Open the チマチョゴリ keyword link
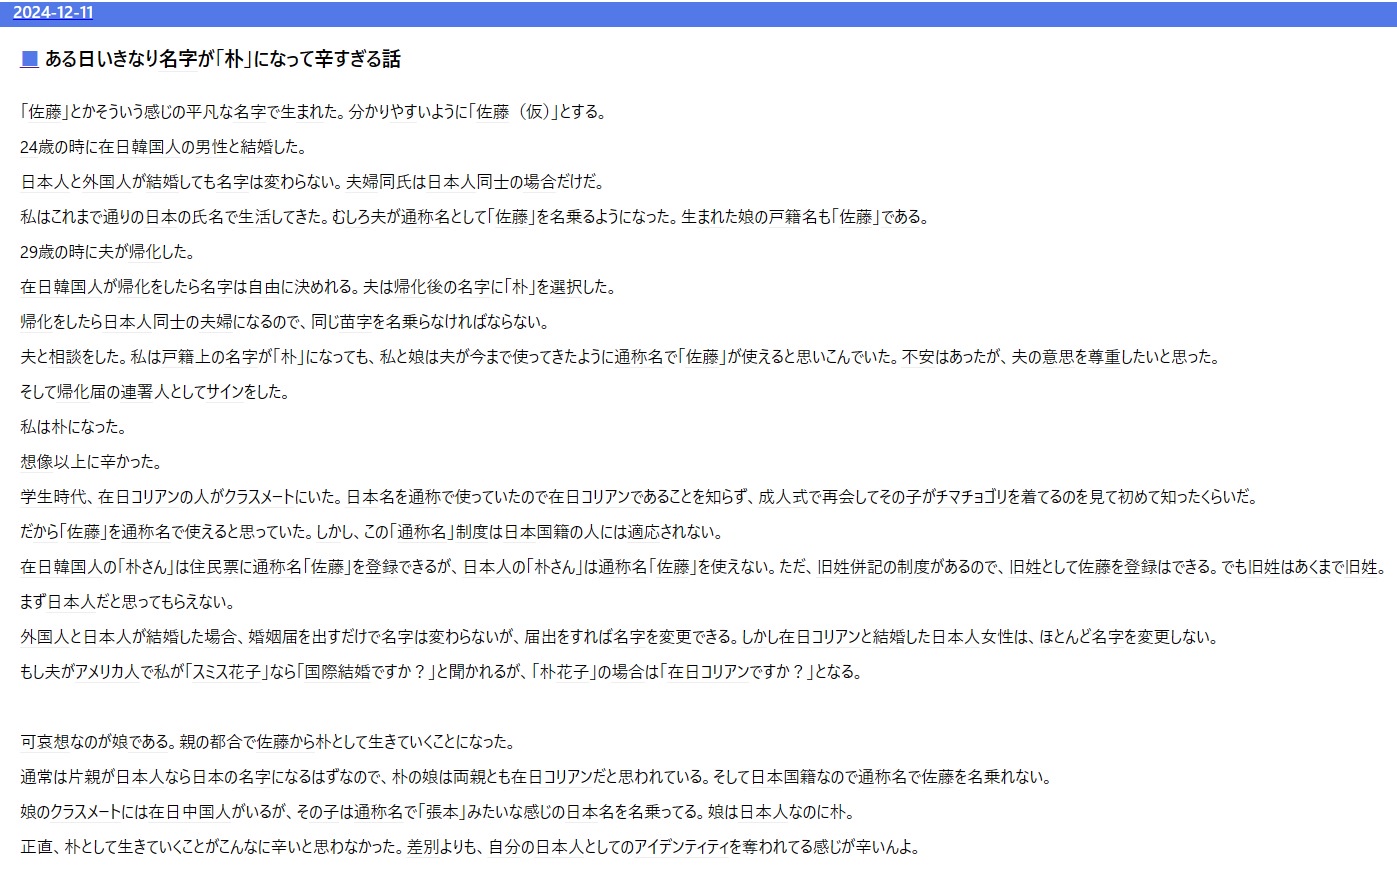This screenshot has height=877, width=1397. 971,497
